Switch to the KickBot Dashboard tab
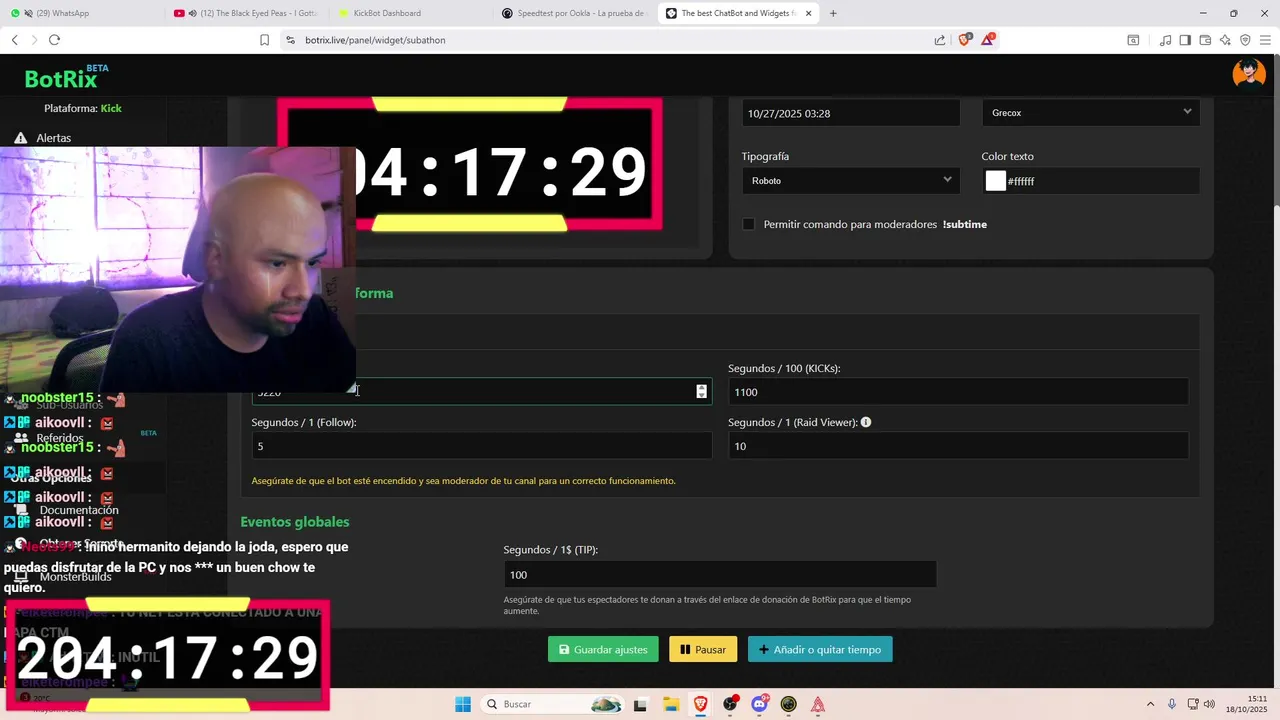The height and width of the screenshot is (720, 1280). (x=410, y=13)
